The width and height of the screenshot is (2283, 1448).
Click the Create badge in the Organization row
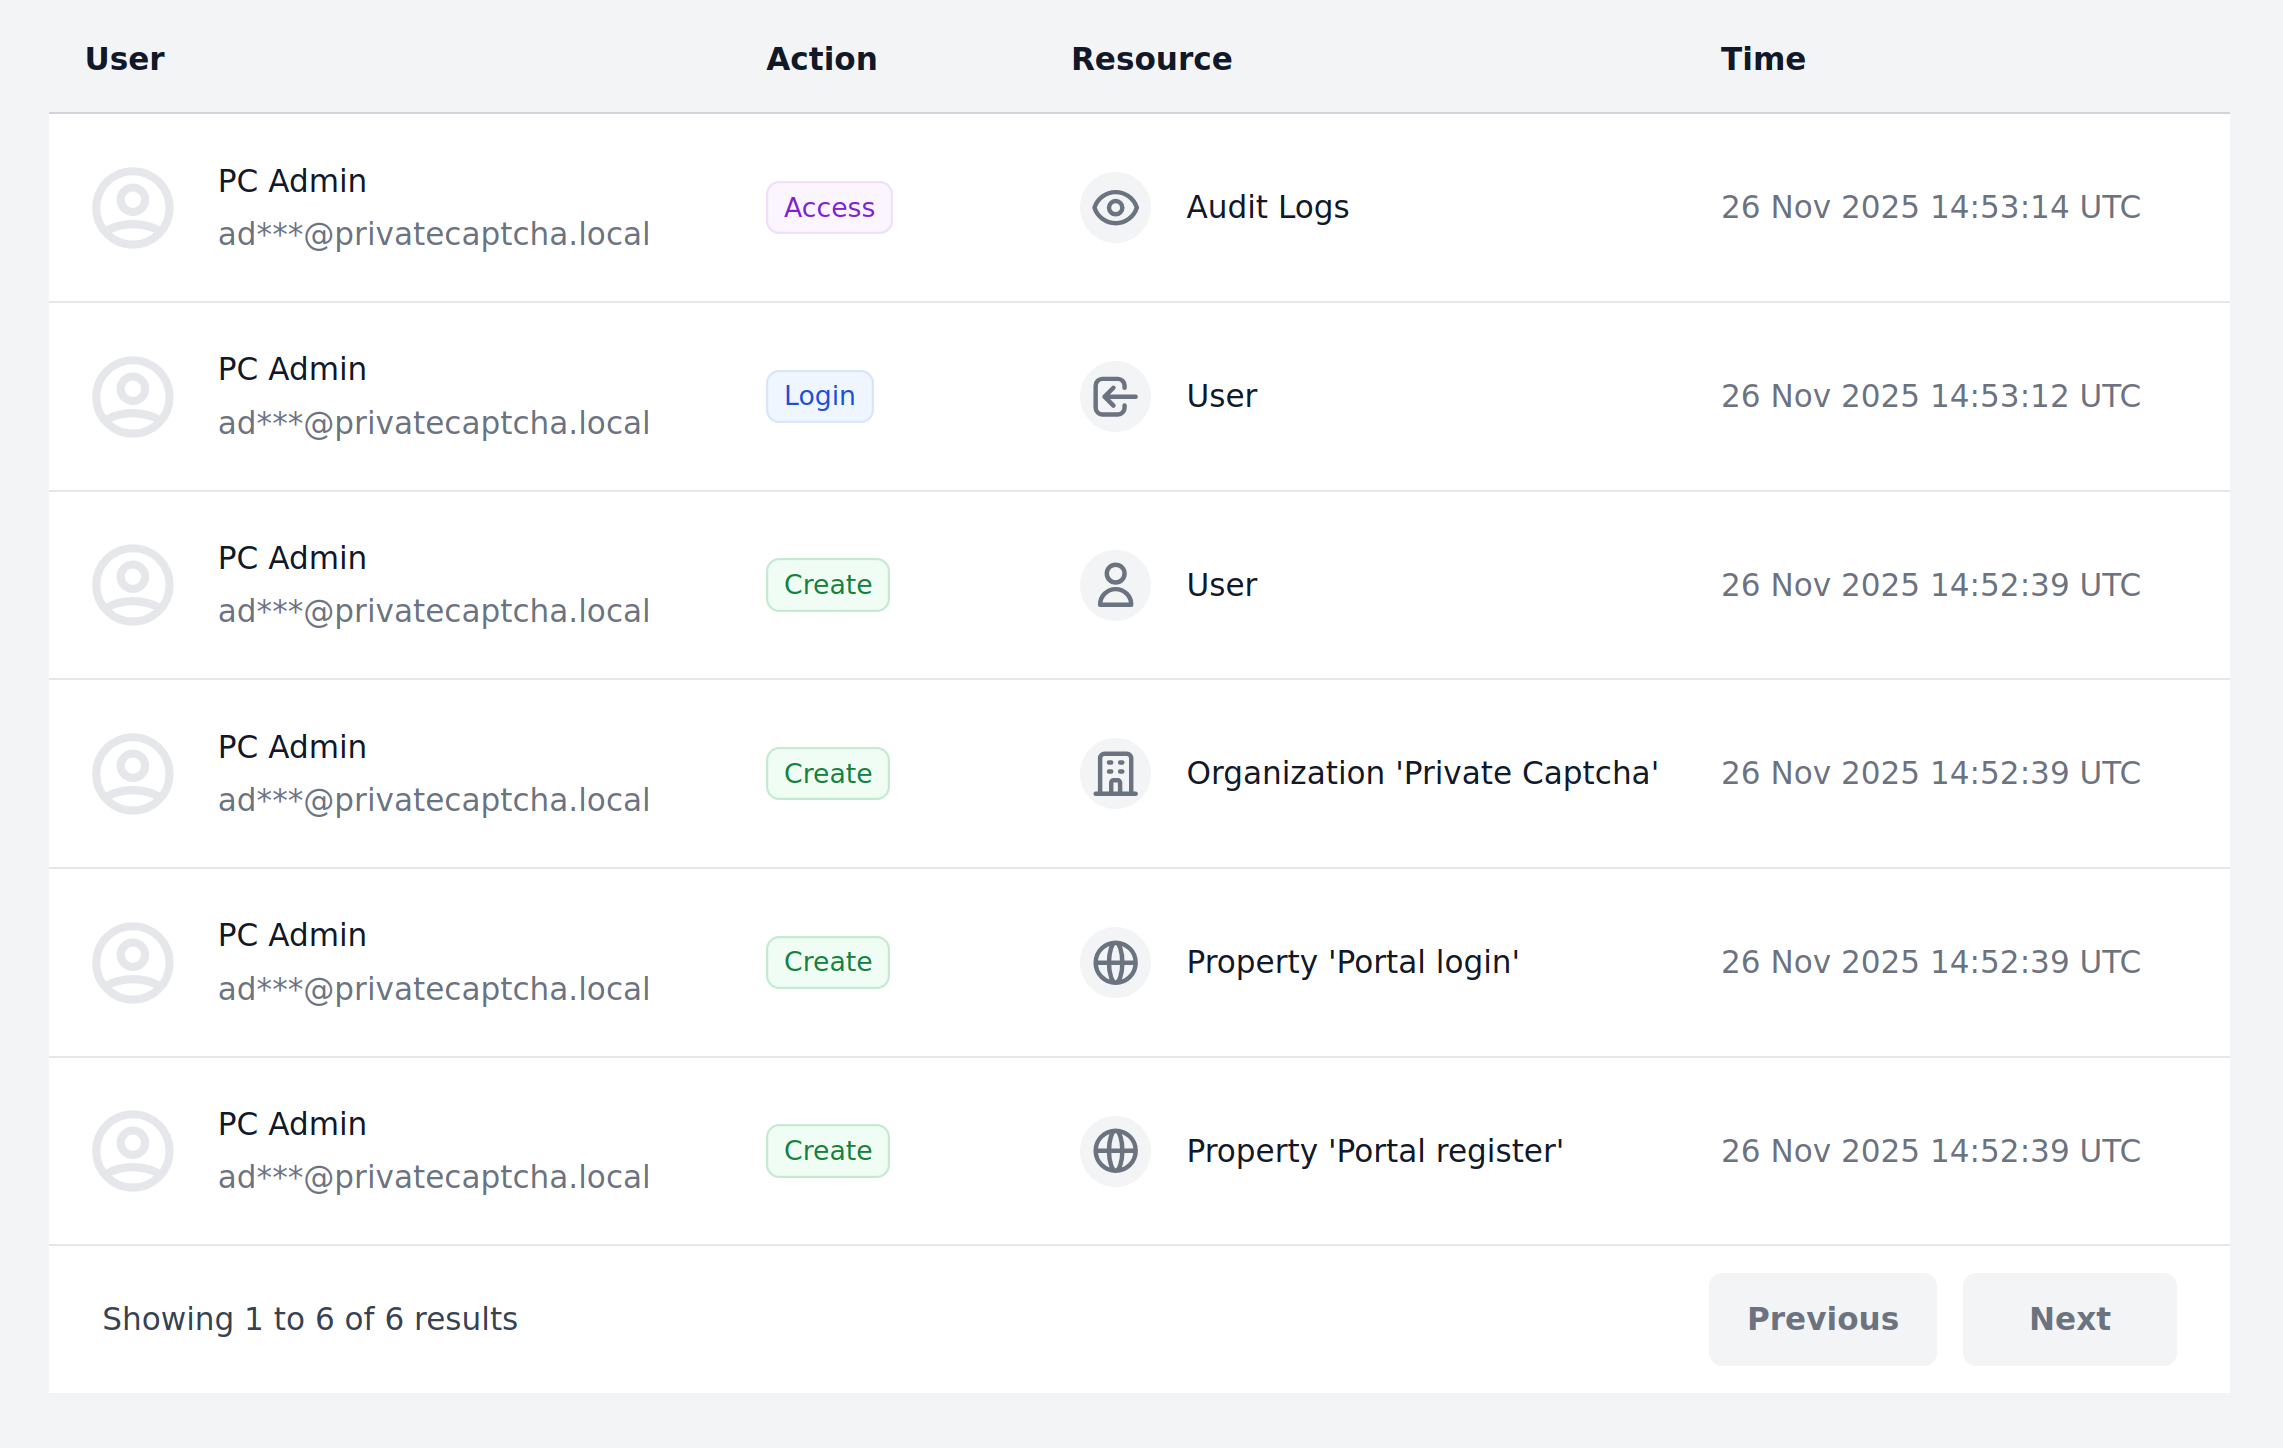click(827, 774)
